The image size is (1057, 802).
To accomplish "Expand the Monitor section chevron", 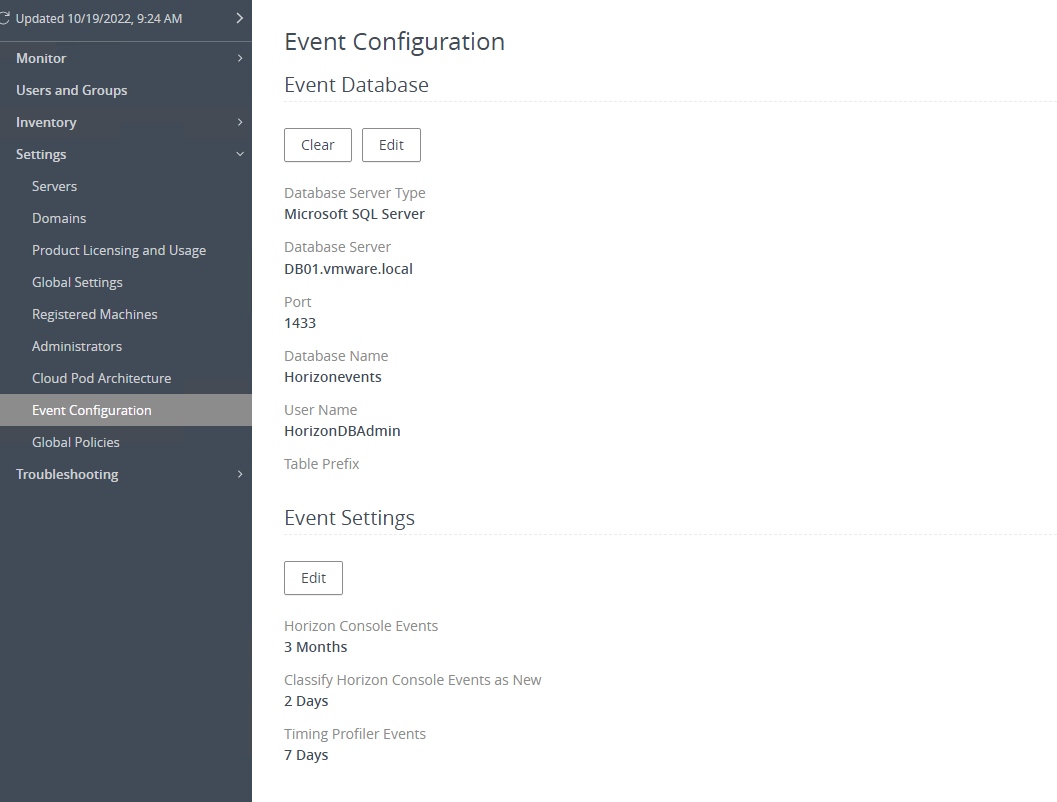I will 239,58.
